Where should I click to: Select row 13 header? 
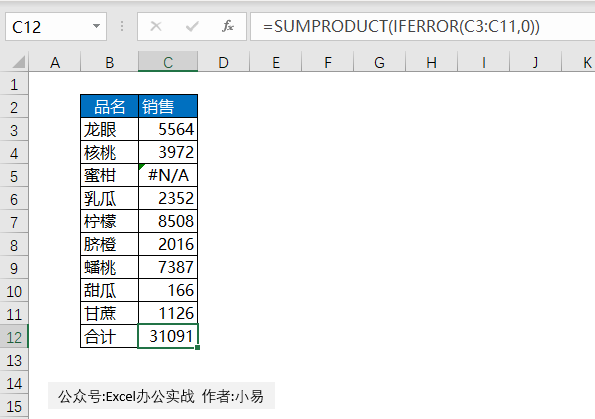(14, 360)
